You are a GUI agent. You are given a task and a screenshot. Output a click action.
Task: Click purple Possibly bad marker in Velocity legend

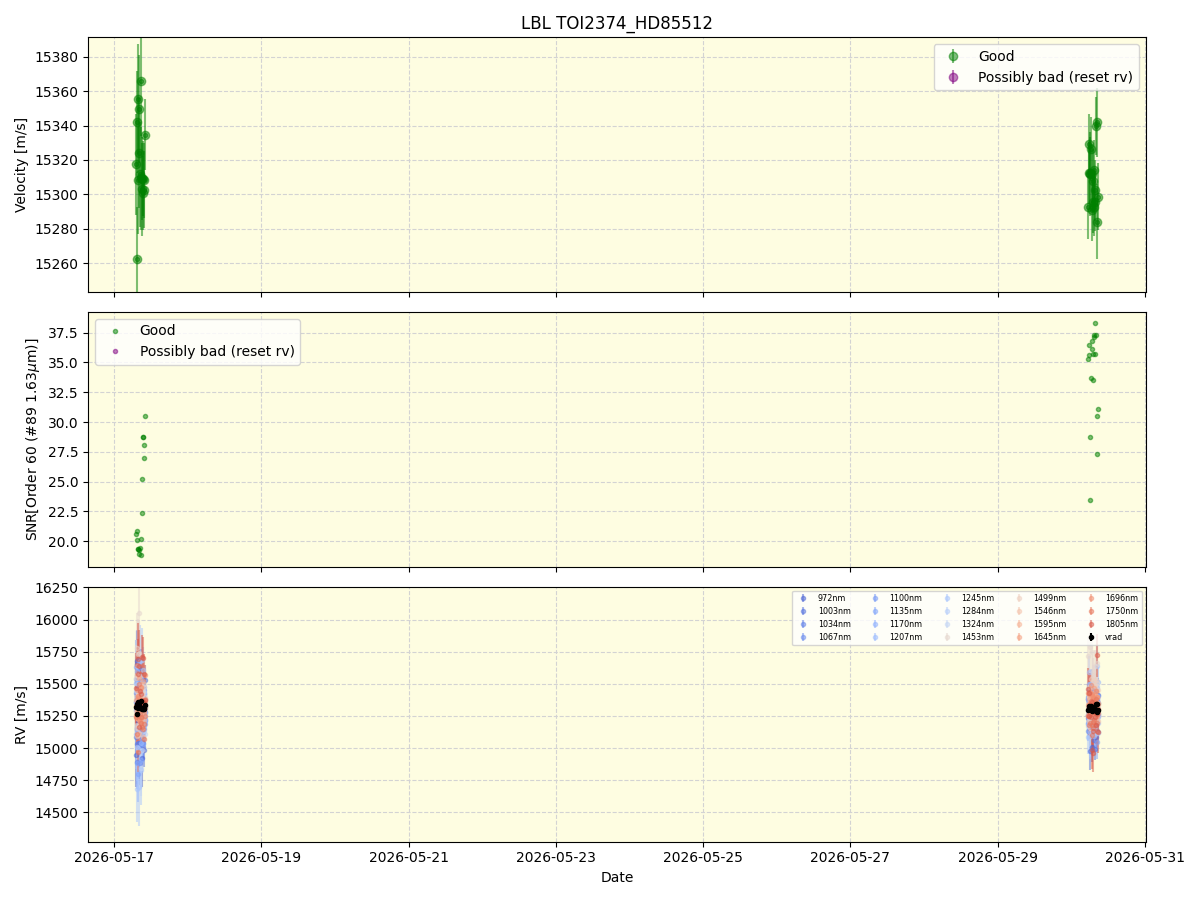click(953, 77)
